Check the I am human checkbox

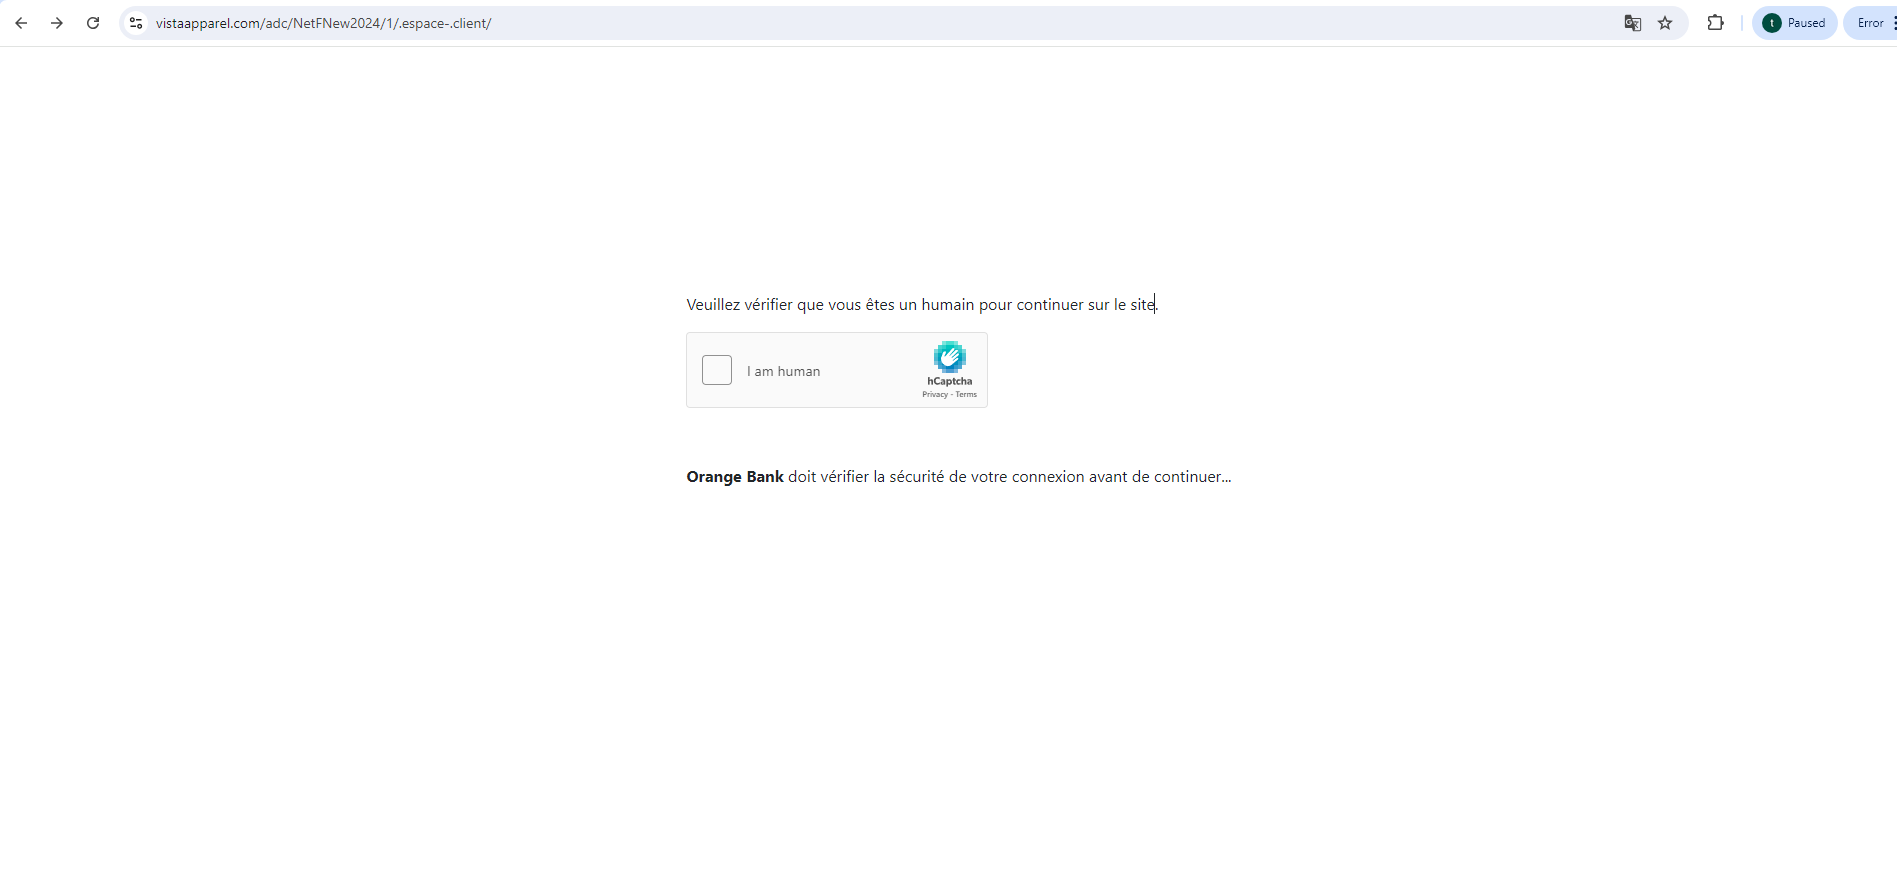(x=717, y=370)
